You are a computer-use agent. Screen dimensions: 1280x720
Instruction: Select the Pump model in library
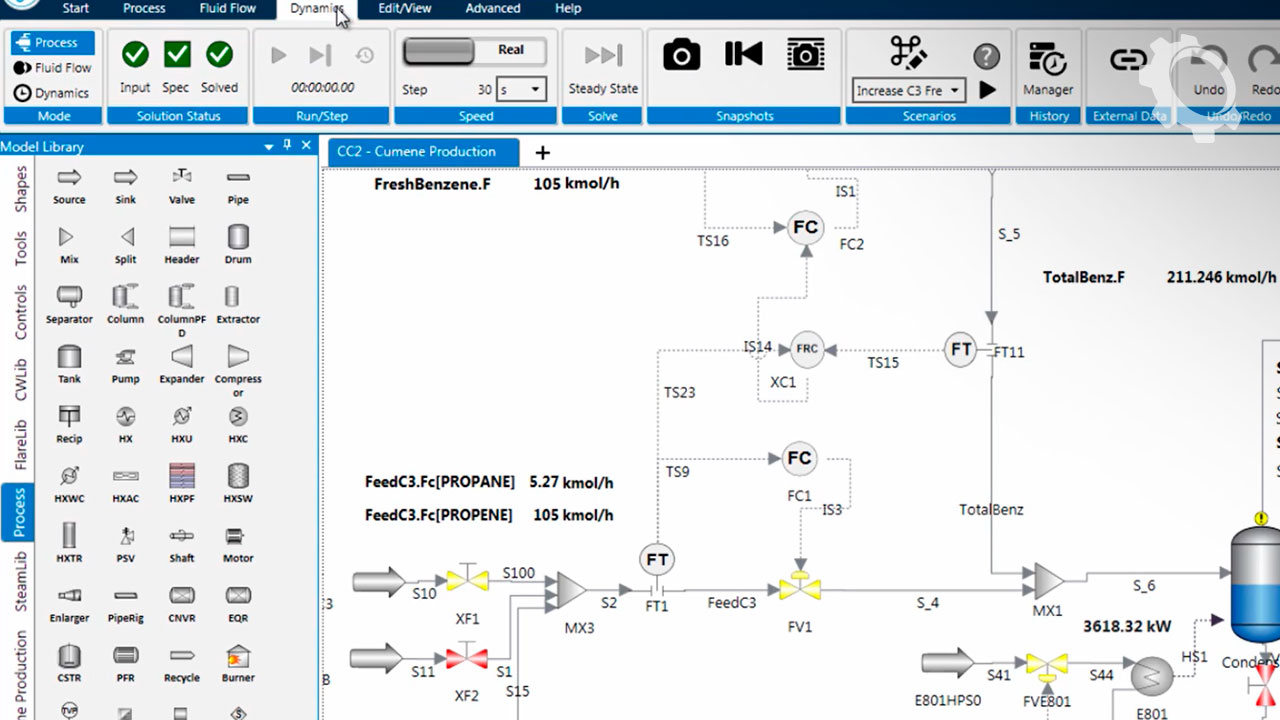[125, 357]
